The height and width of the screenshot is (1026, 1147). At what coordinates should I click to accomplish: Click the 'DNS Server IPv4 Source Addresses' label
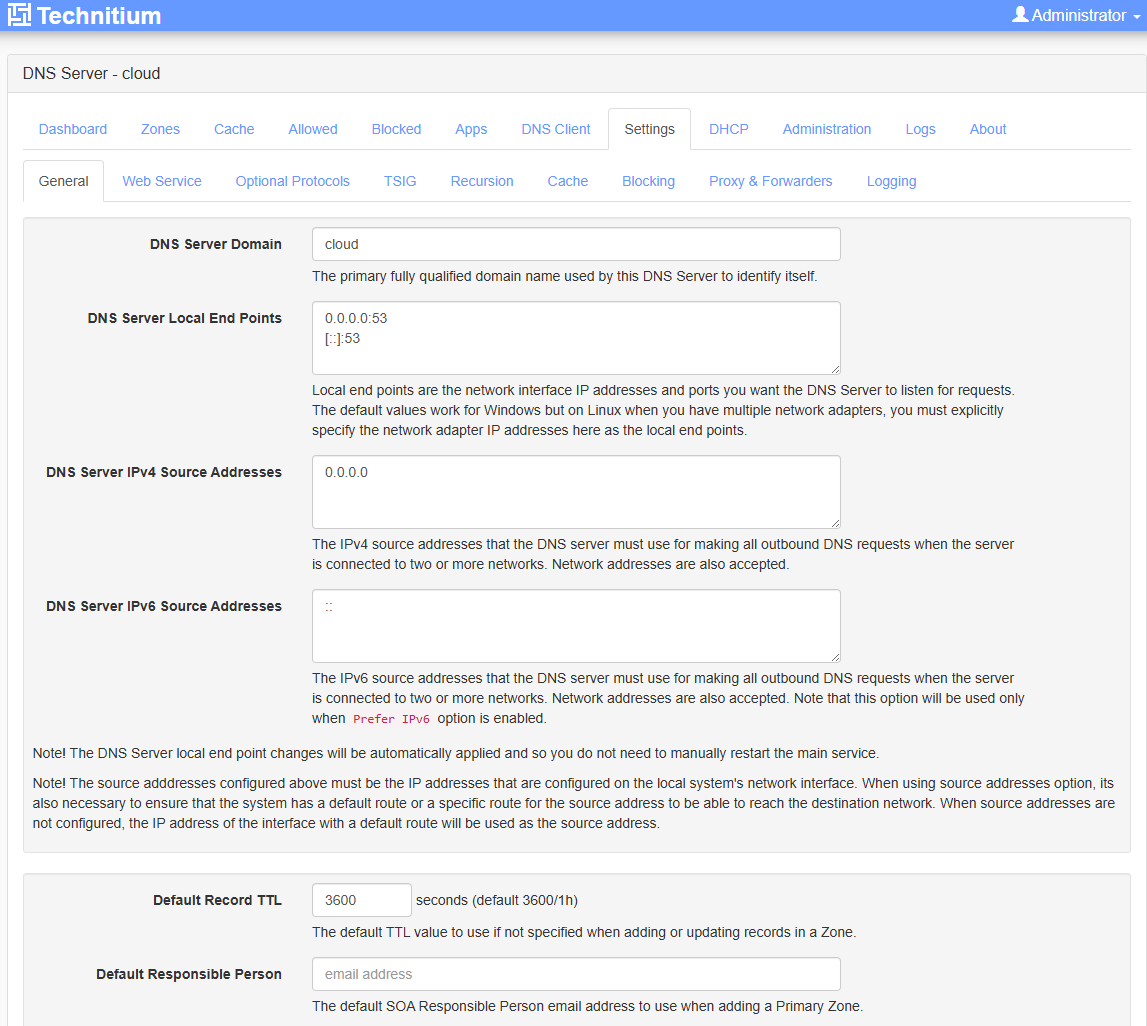click(164, 472)
